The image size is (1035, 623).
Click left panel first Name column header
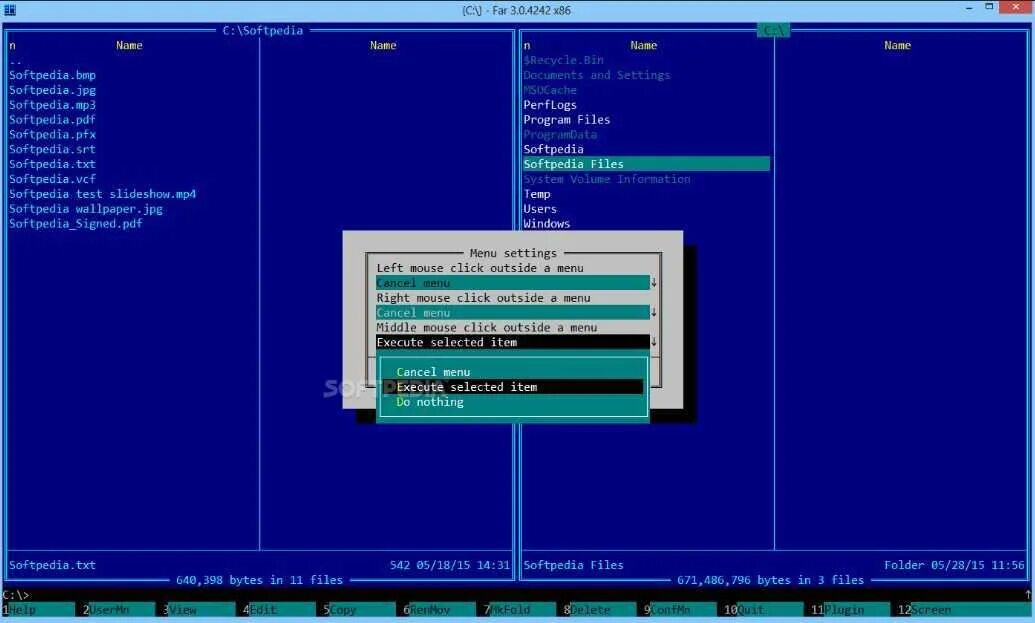(x=129, y=46)
